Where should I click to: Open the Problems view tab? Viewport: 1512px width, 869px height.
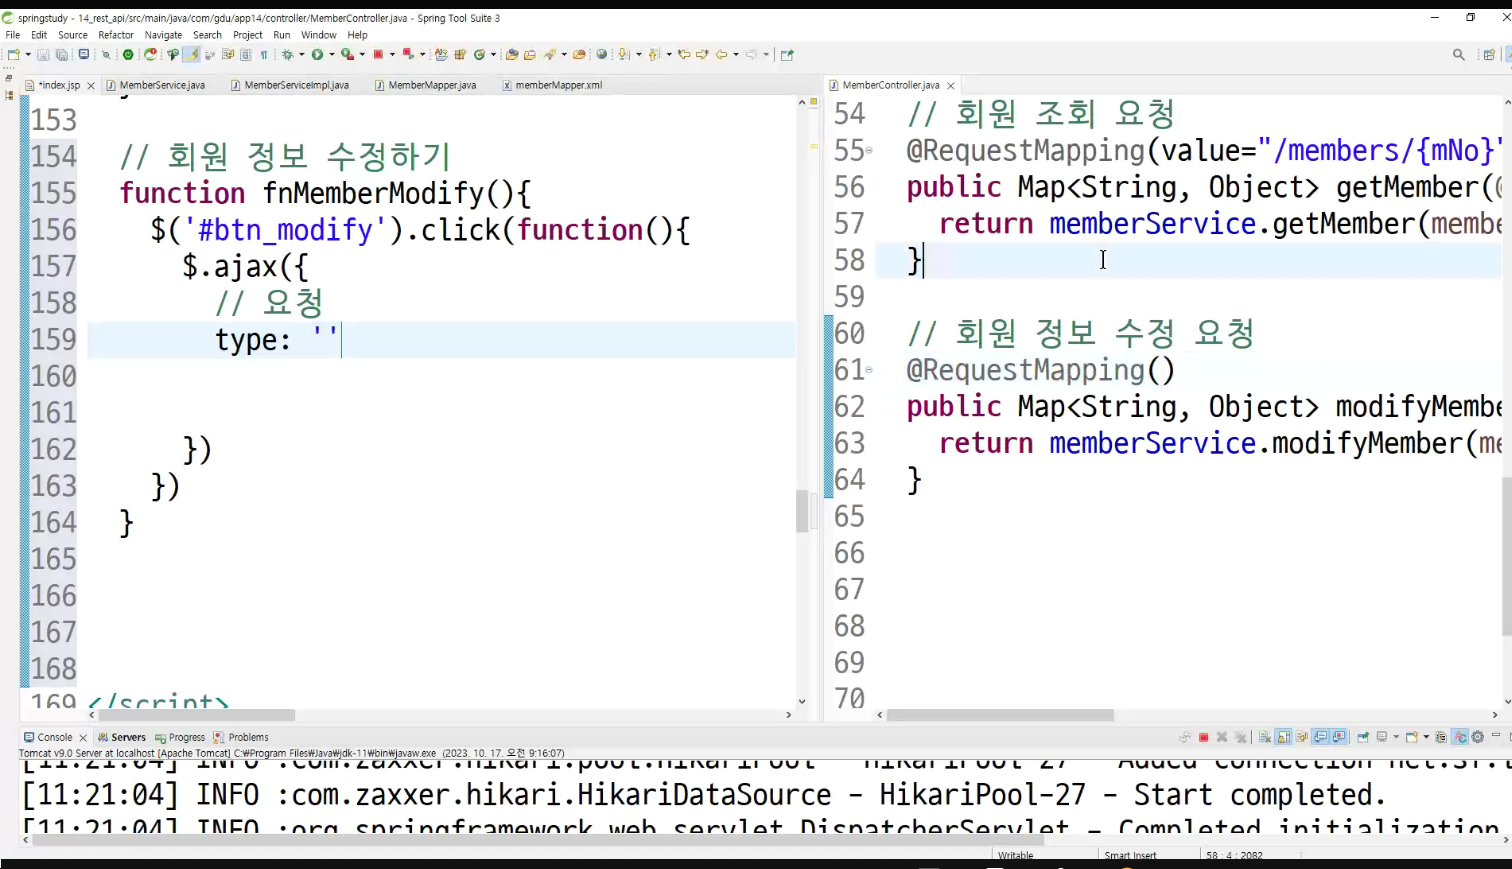coord(241,737)
